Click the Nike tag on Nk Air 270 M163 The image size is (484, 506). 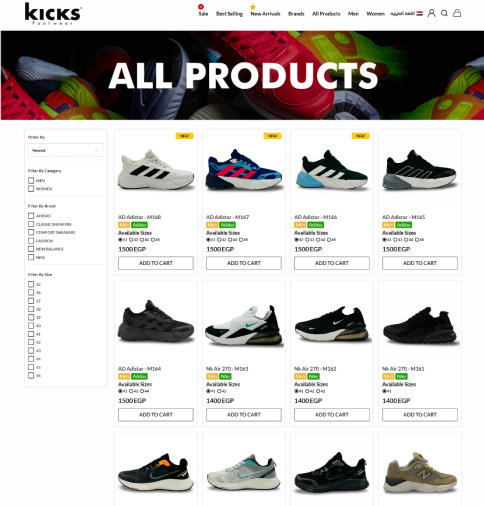click(x=225, y=376)
